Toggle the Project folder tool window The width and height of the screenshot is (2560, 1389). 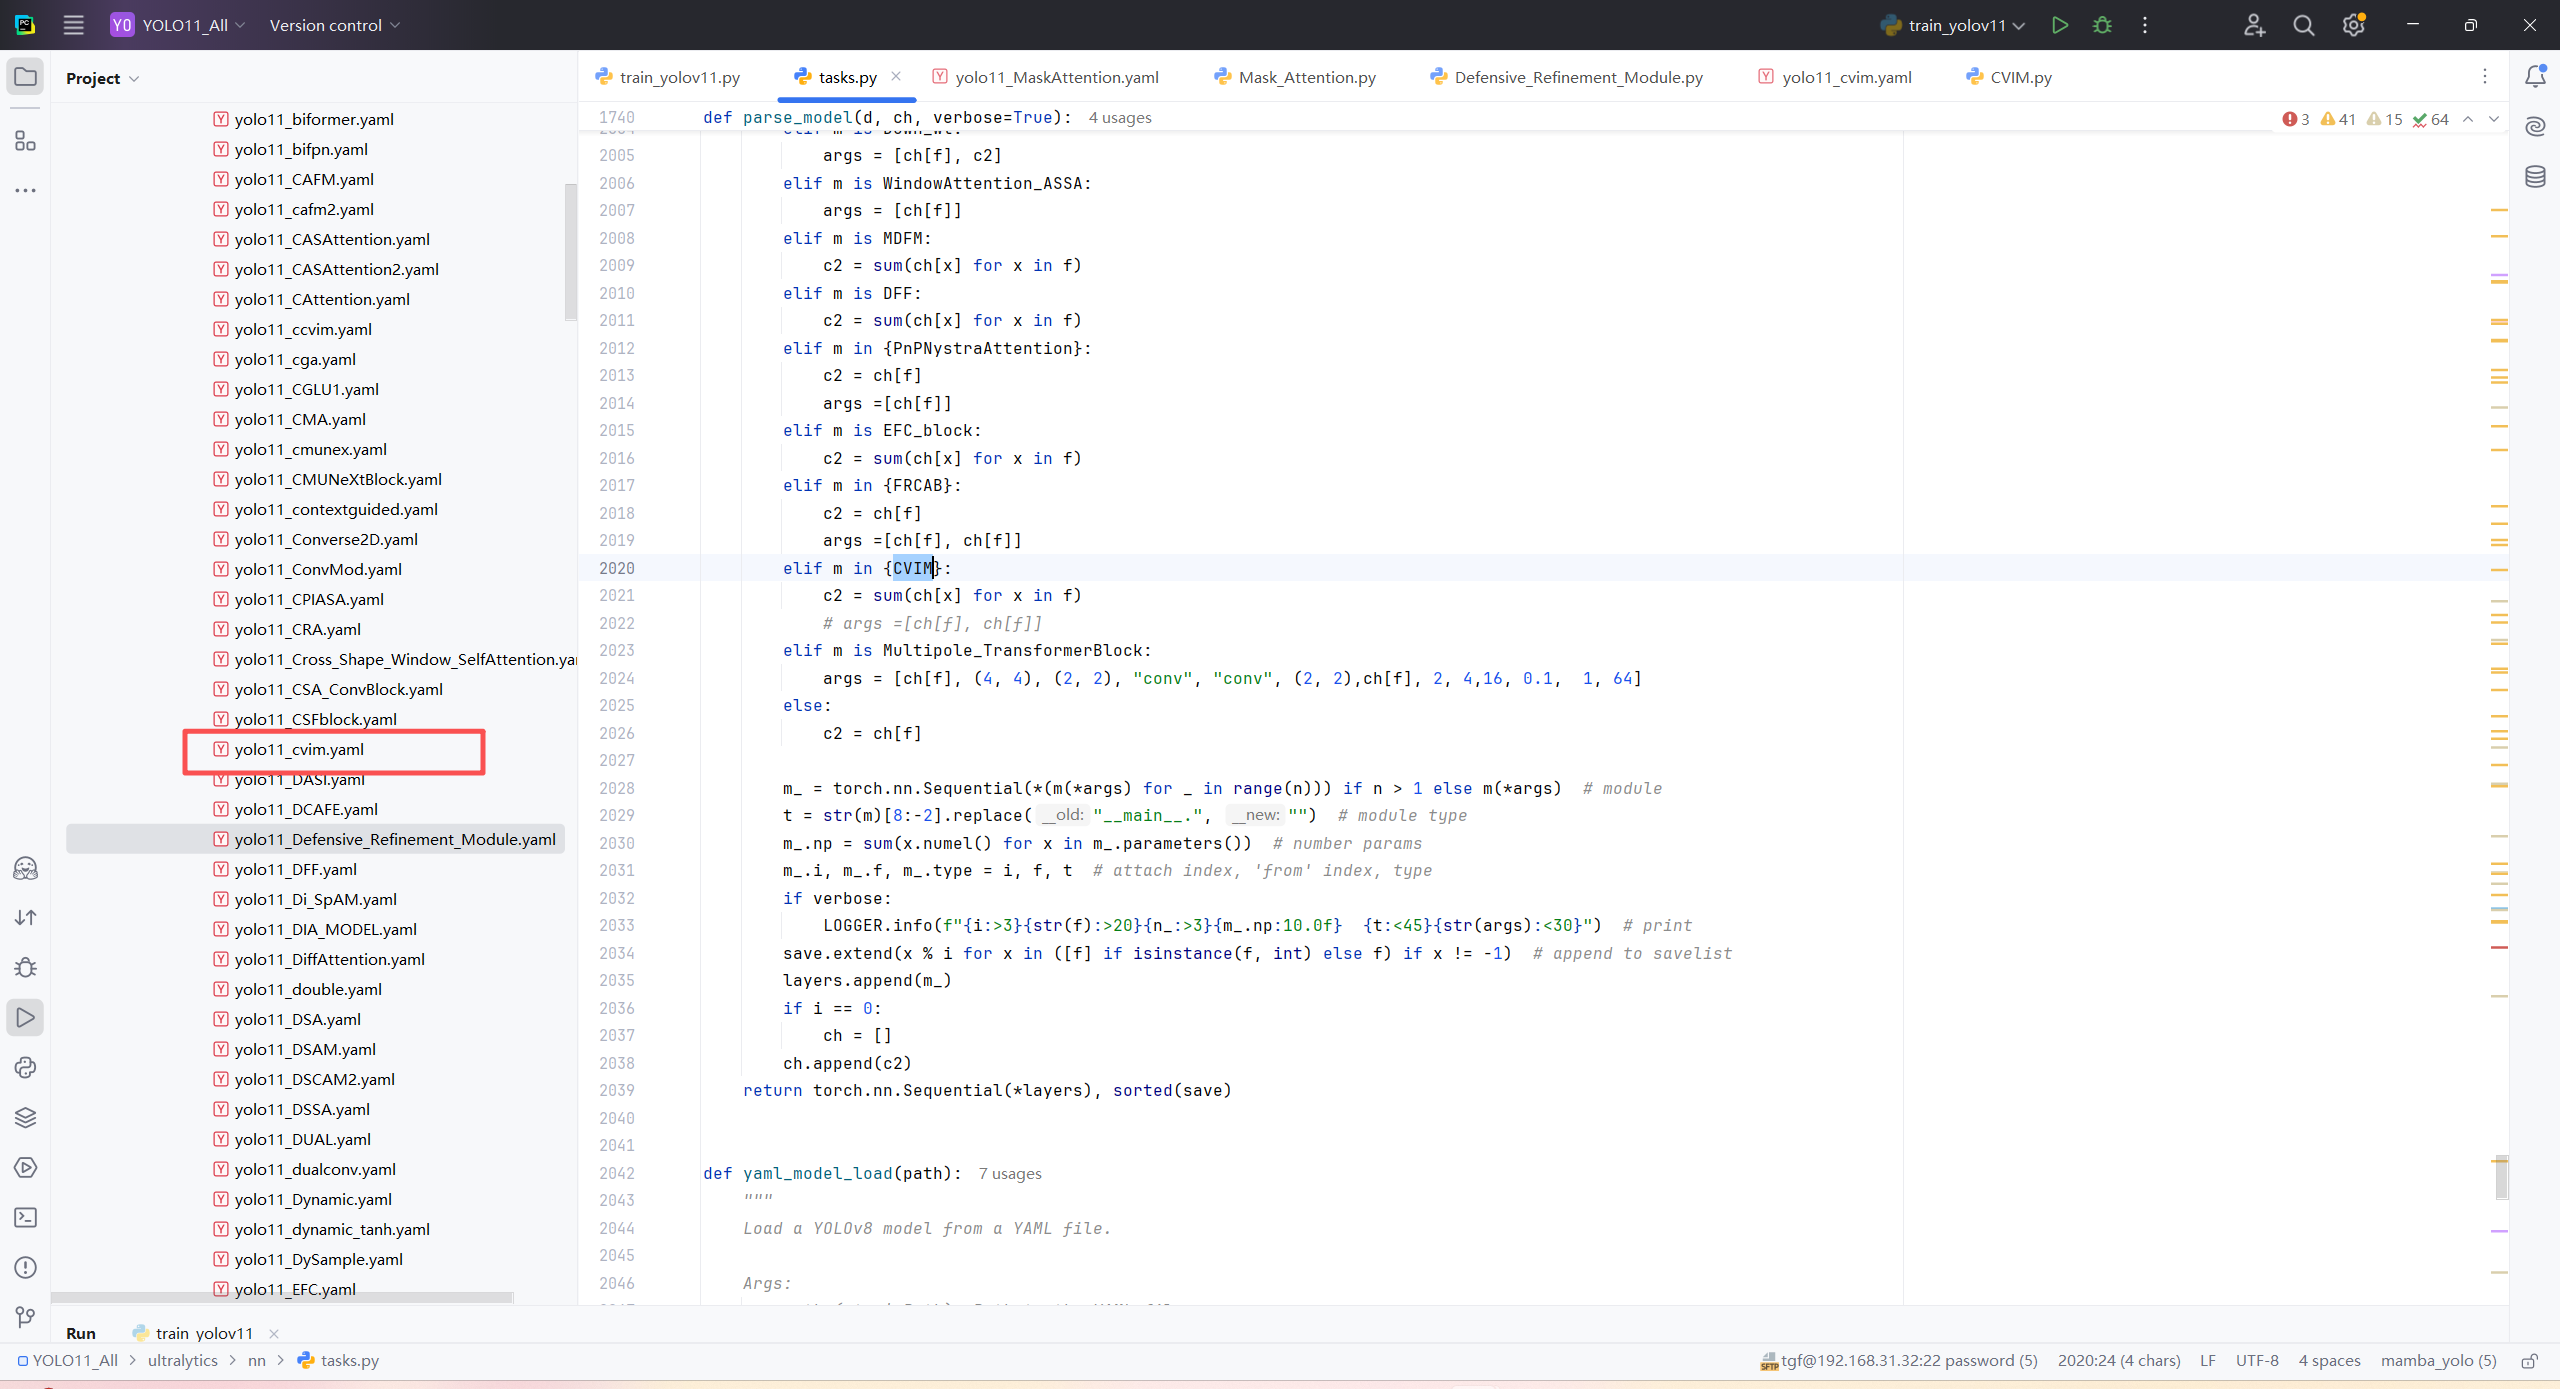tap(25, 77)
